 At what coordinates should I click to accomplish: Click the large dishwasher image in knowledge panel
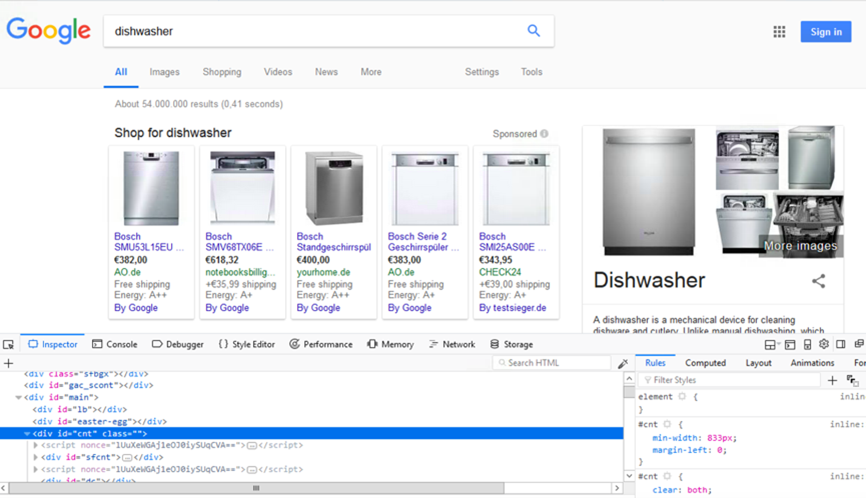point(649,192)
